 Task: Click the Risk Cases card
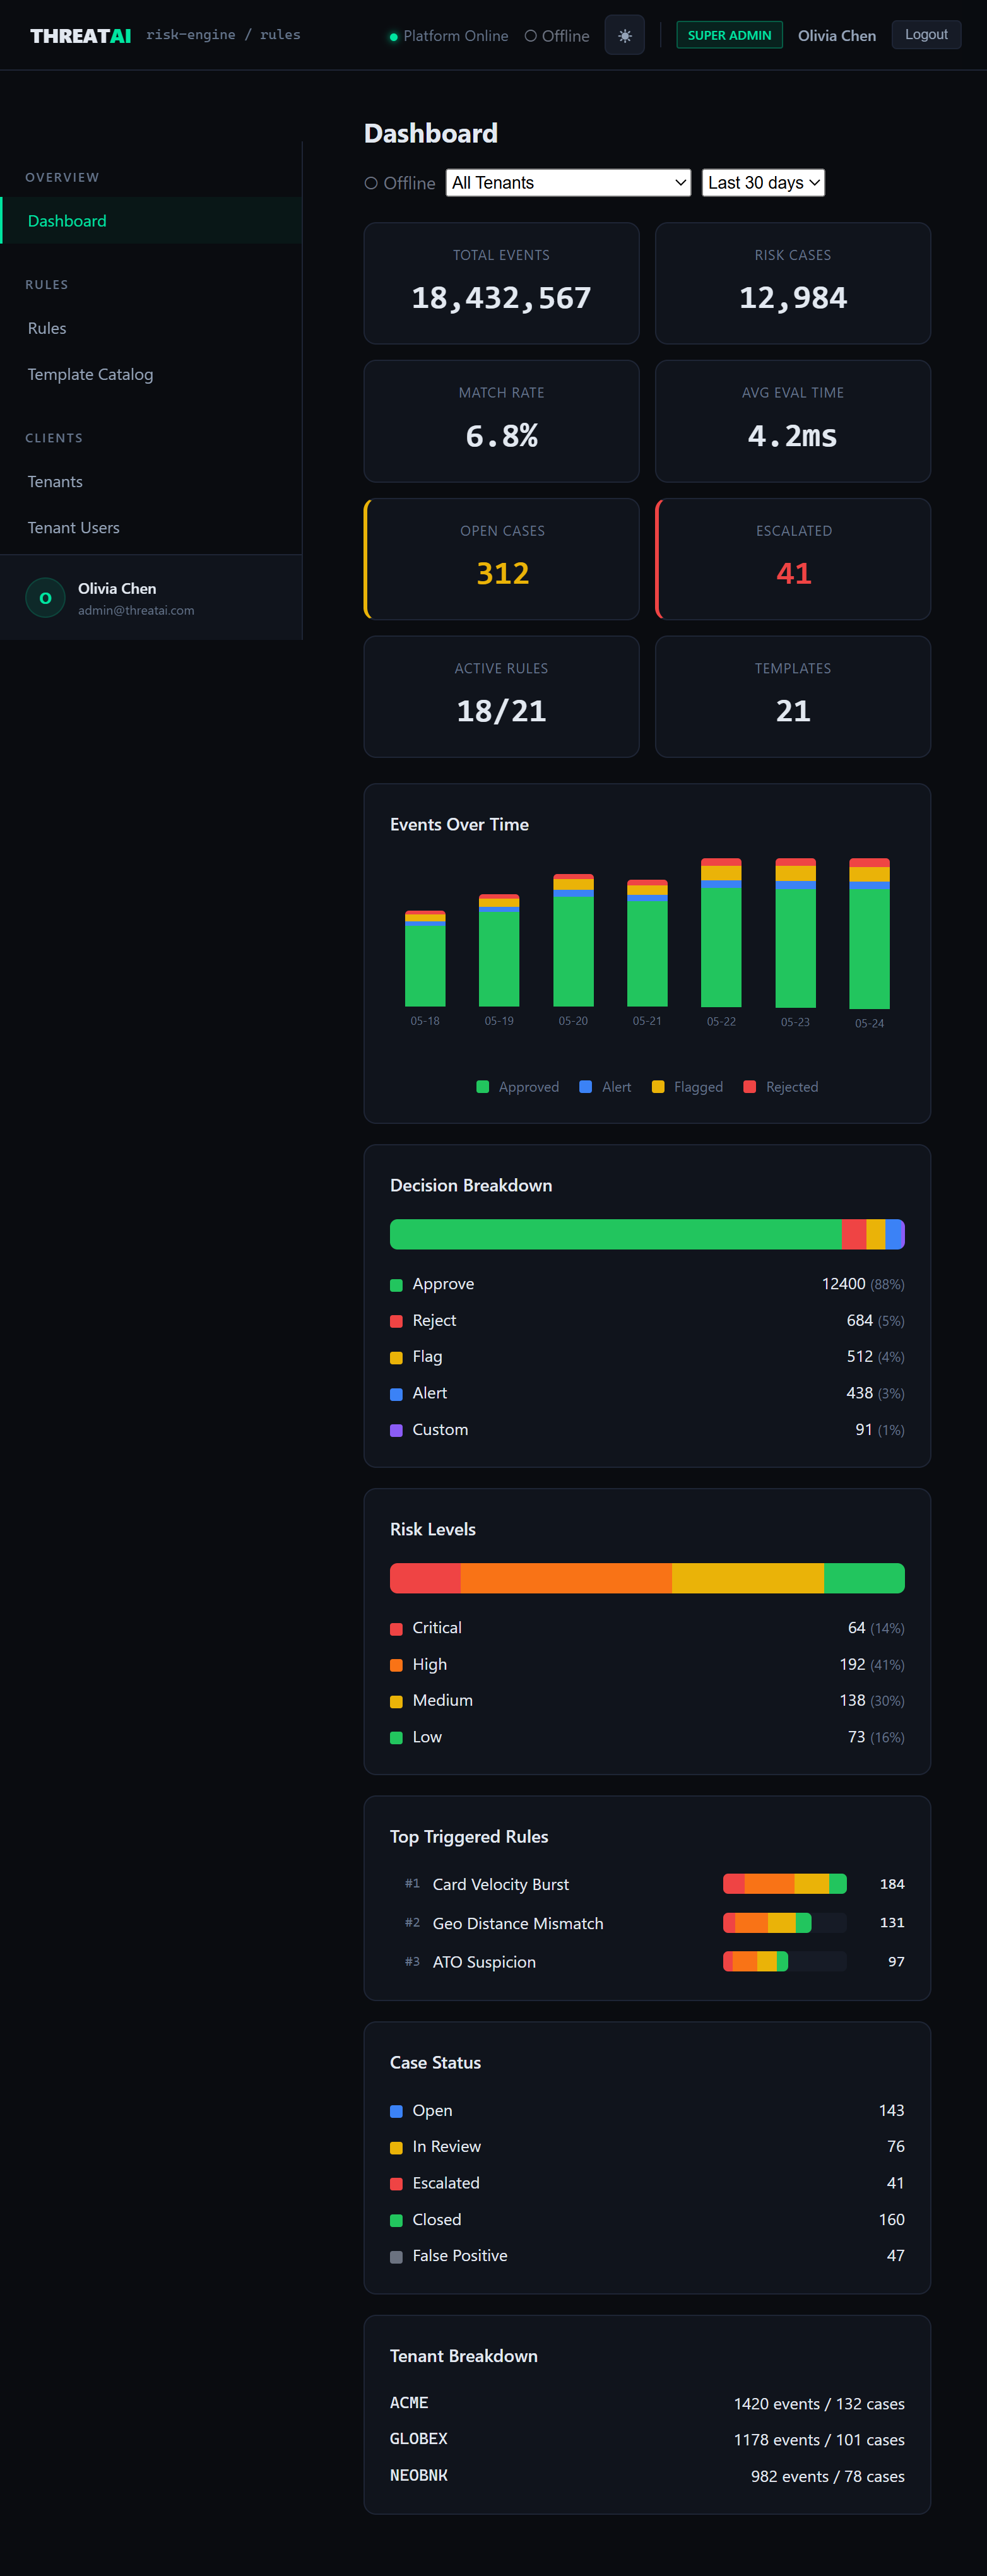click(x=792, y=283)
